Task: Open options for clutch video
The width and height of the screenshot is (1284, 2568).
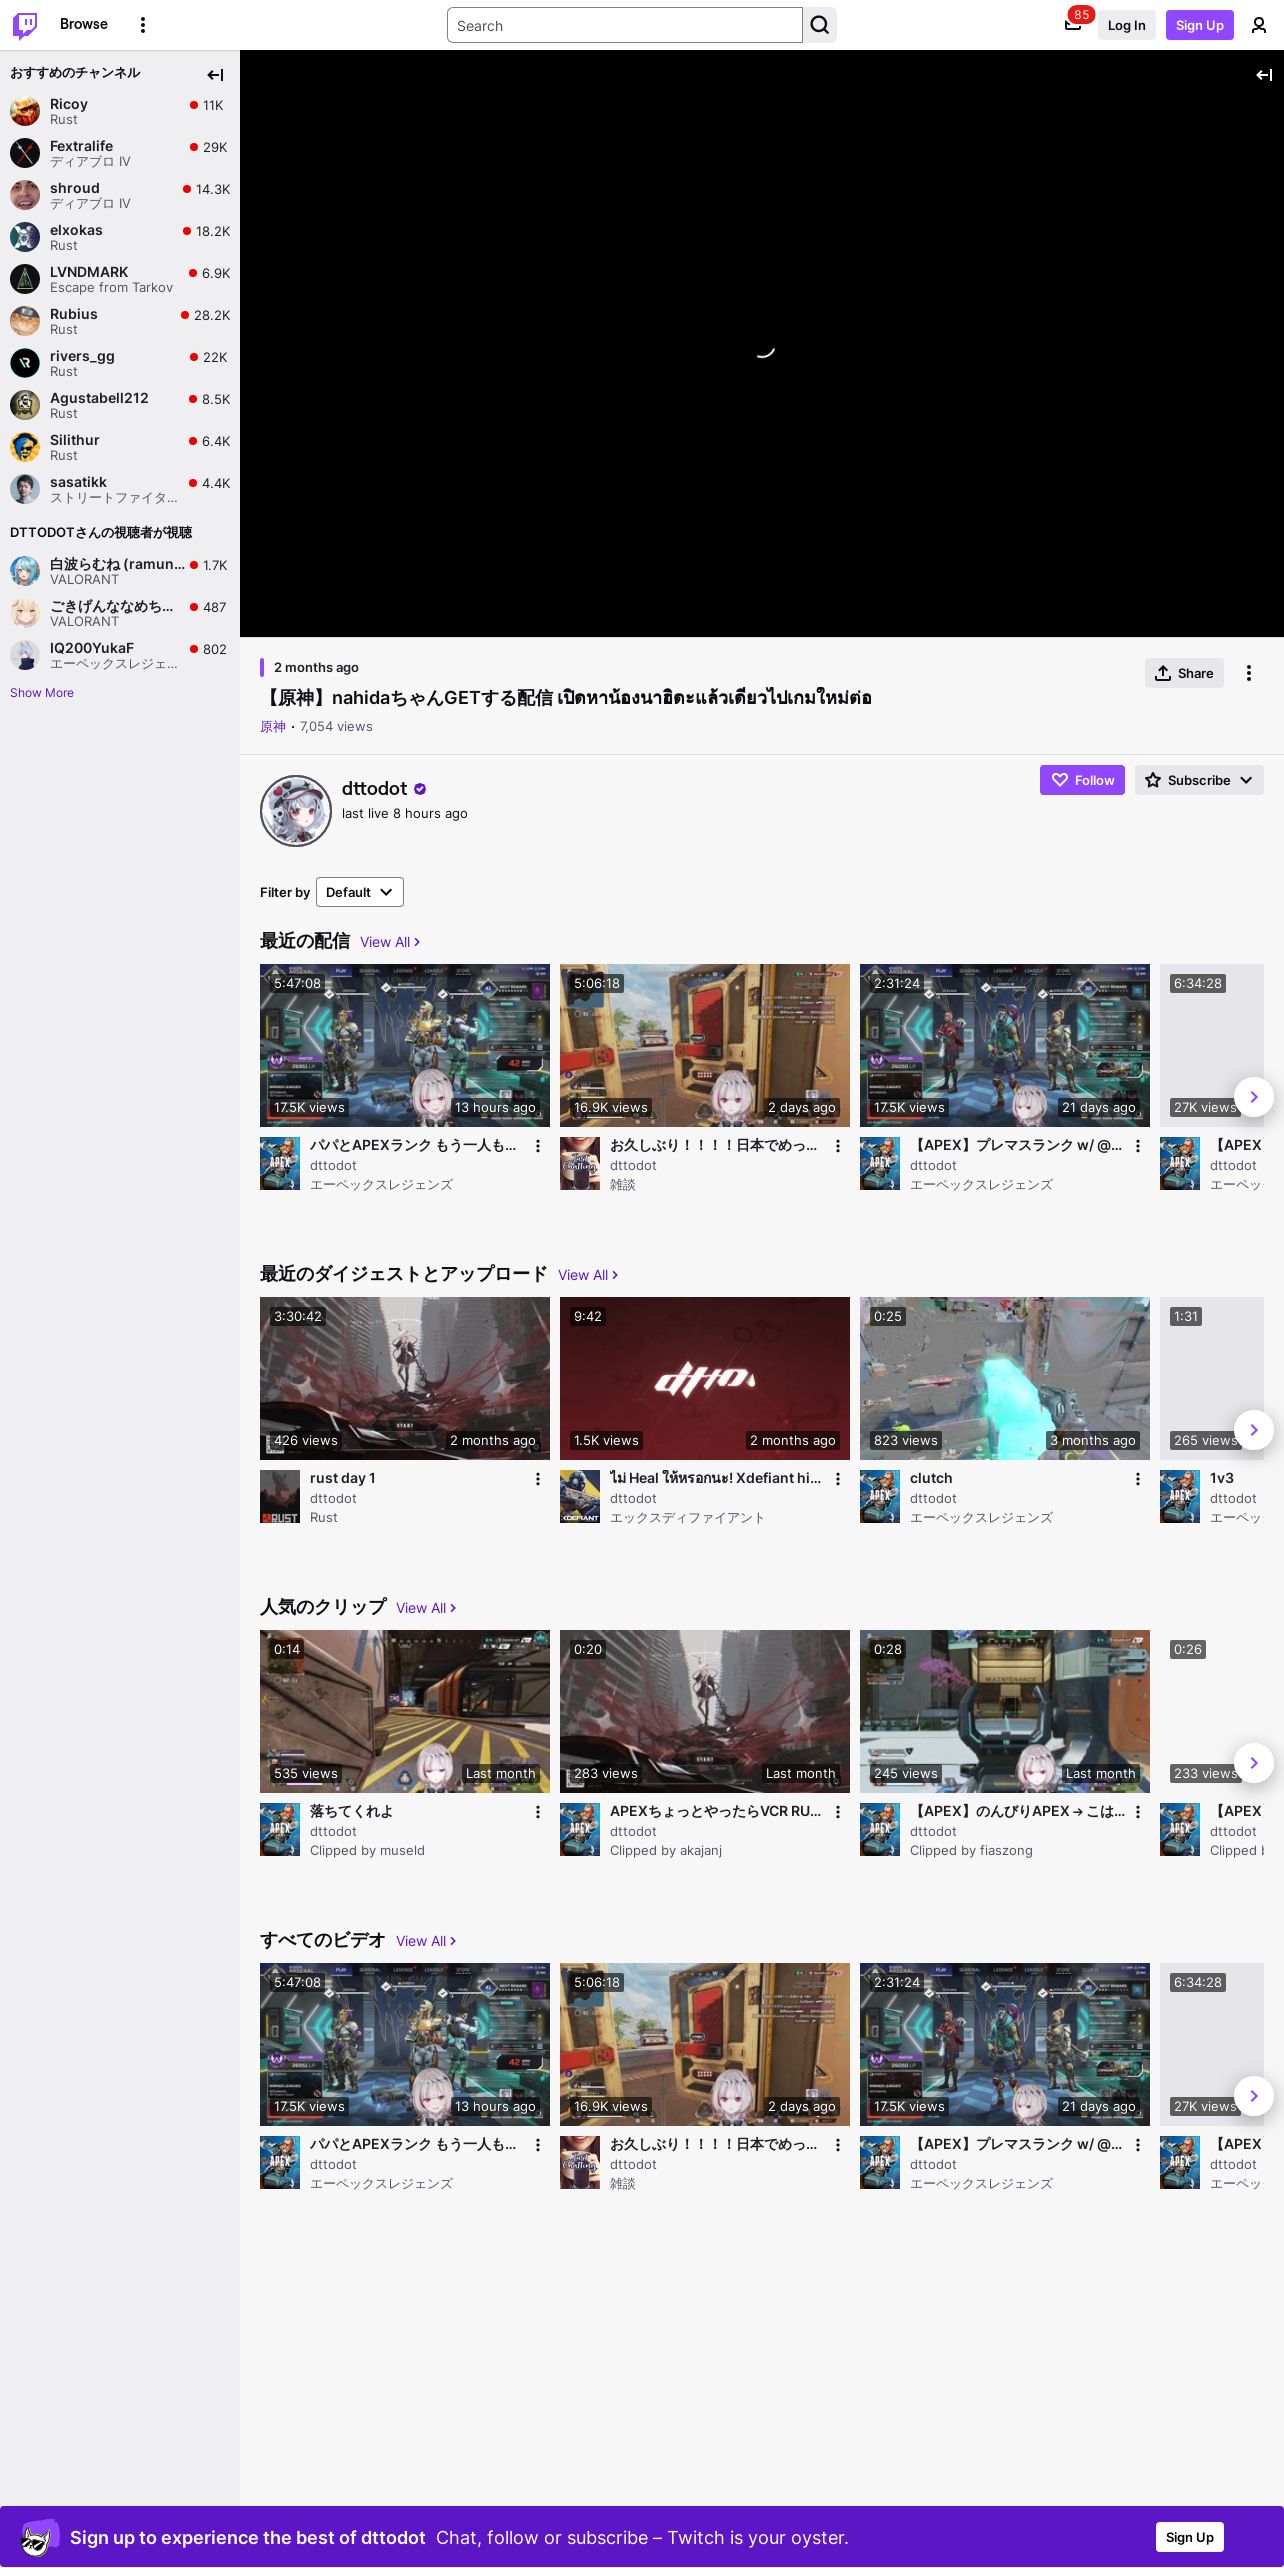Action: click(1138, 1479)
